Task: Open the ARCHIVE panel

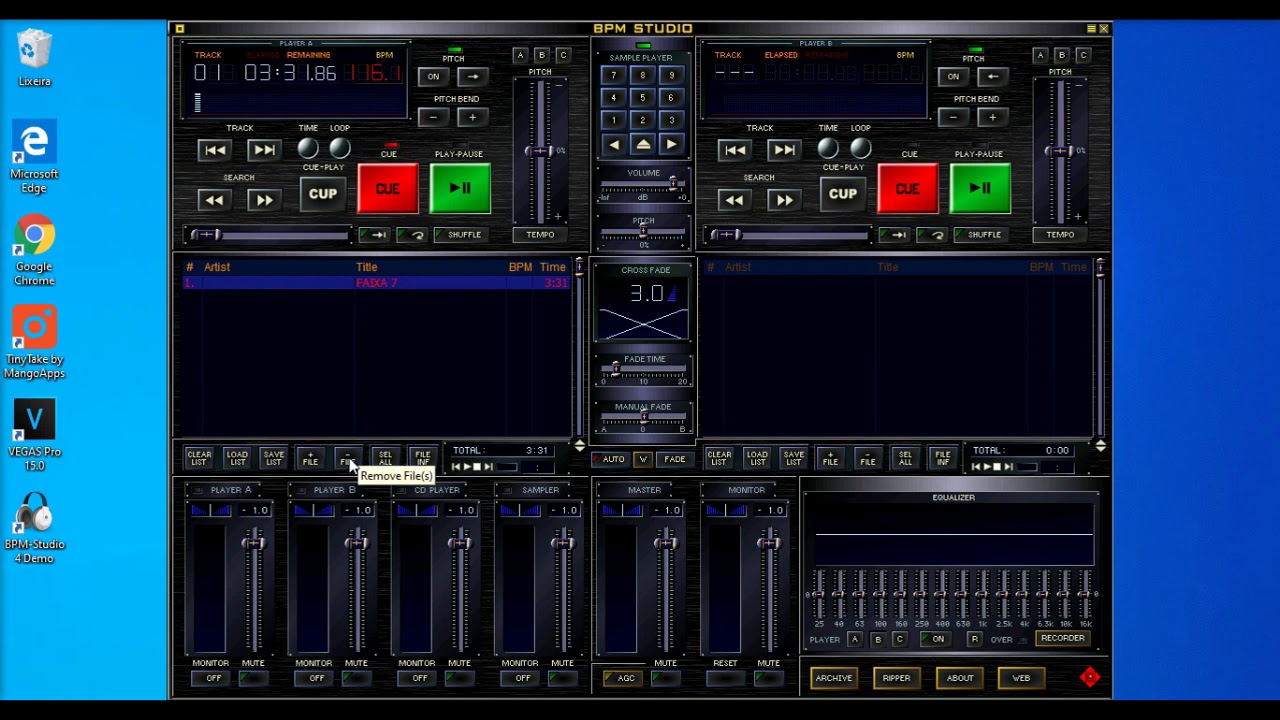Action: pos(833,679)
